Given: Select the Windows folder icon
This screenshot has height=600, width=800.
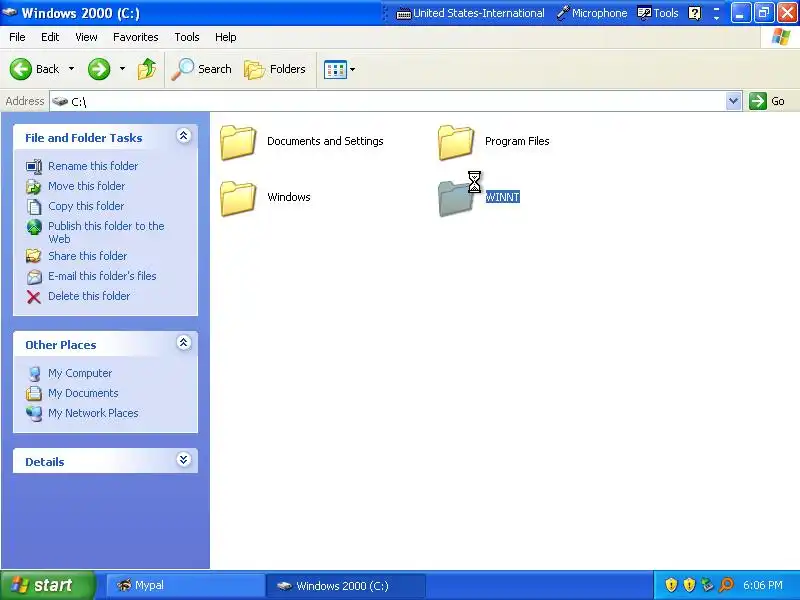Looking at the screenshot, I should 238,198.
